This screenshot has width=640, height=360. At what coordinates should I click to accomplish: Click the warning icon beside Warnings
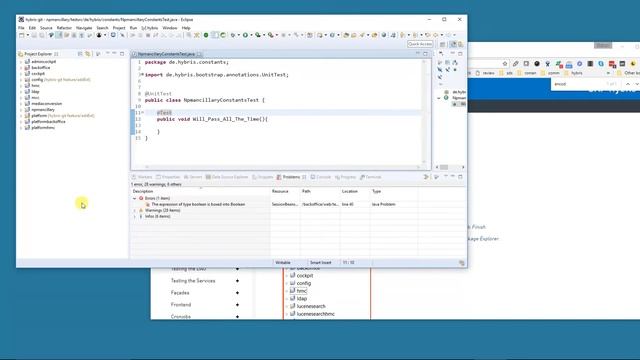[x=141, y=210]
